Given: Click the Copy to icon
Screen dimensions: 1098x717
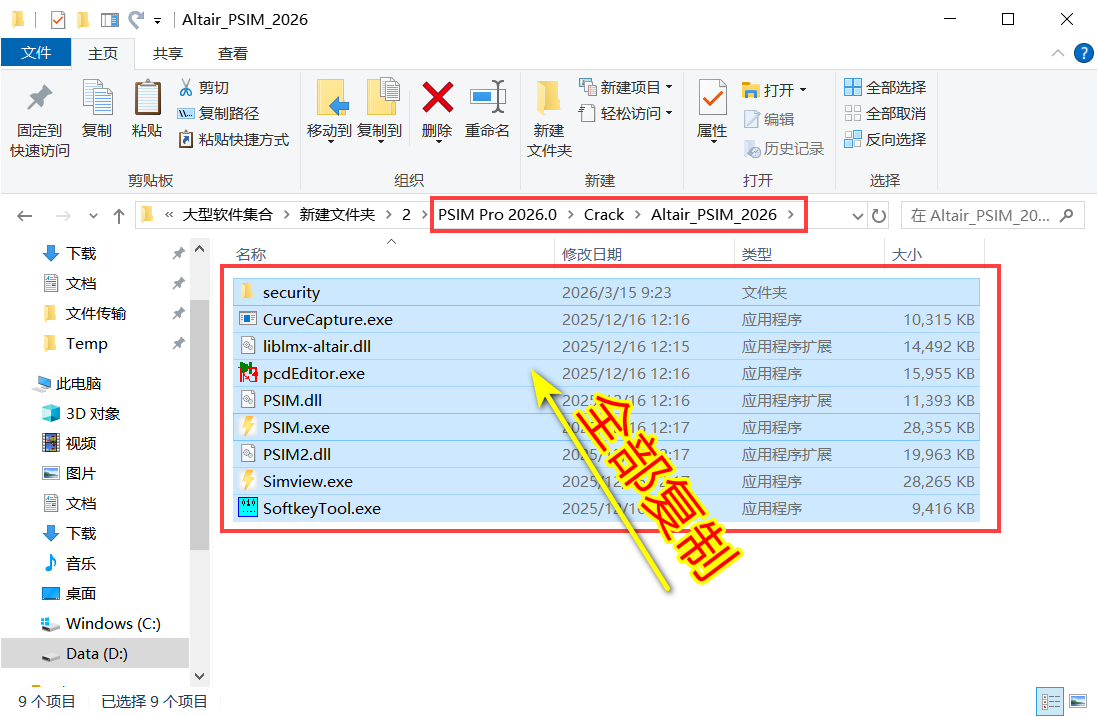Looking at the screenshot, I should (382, 97).
